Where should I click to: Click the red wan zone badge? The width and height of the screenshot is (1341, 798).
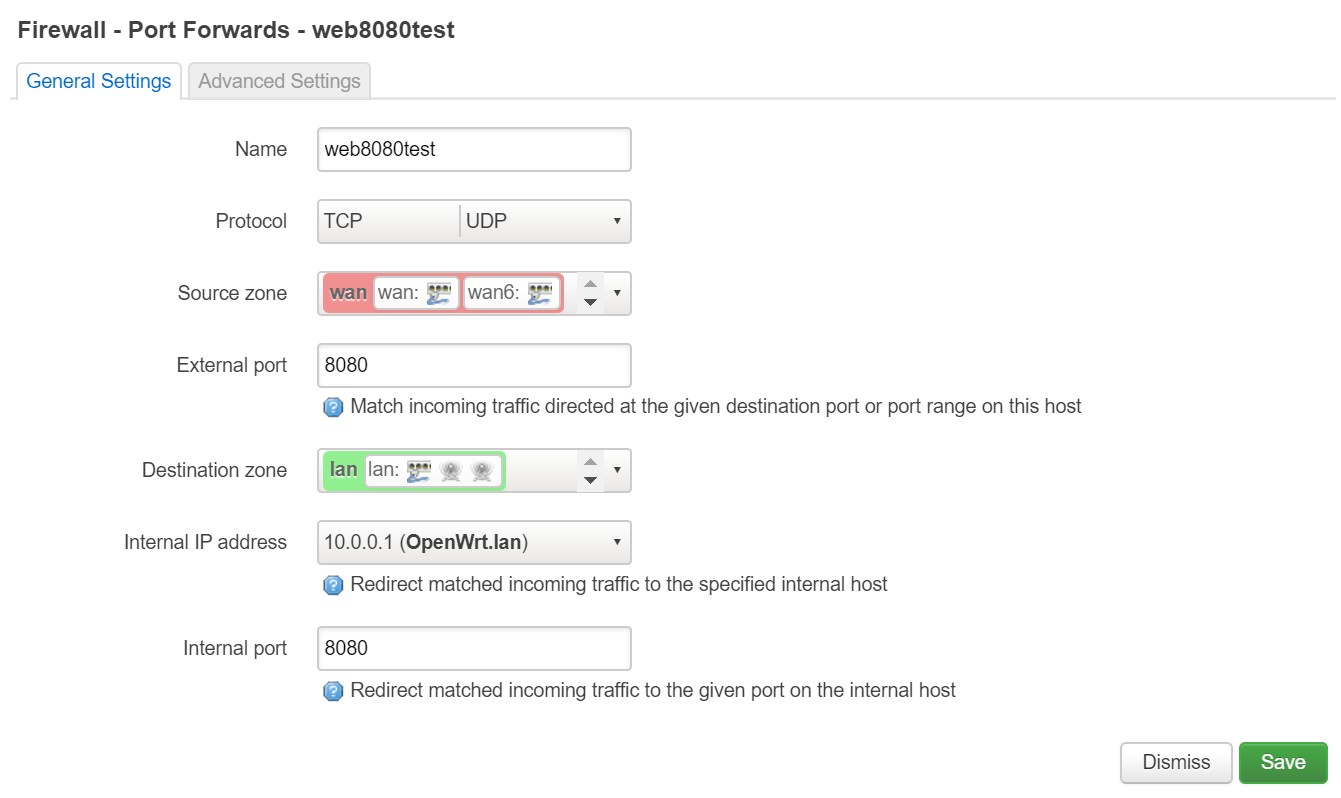coord(348,293)
